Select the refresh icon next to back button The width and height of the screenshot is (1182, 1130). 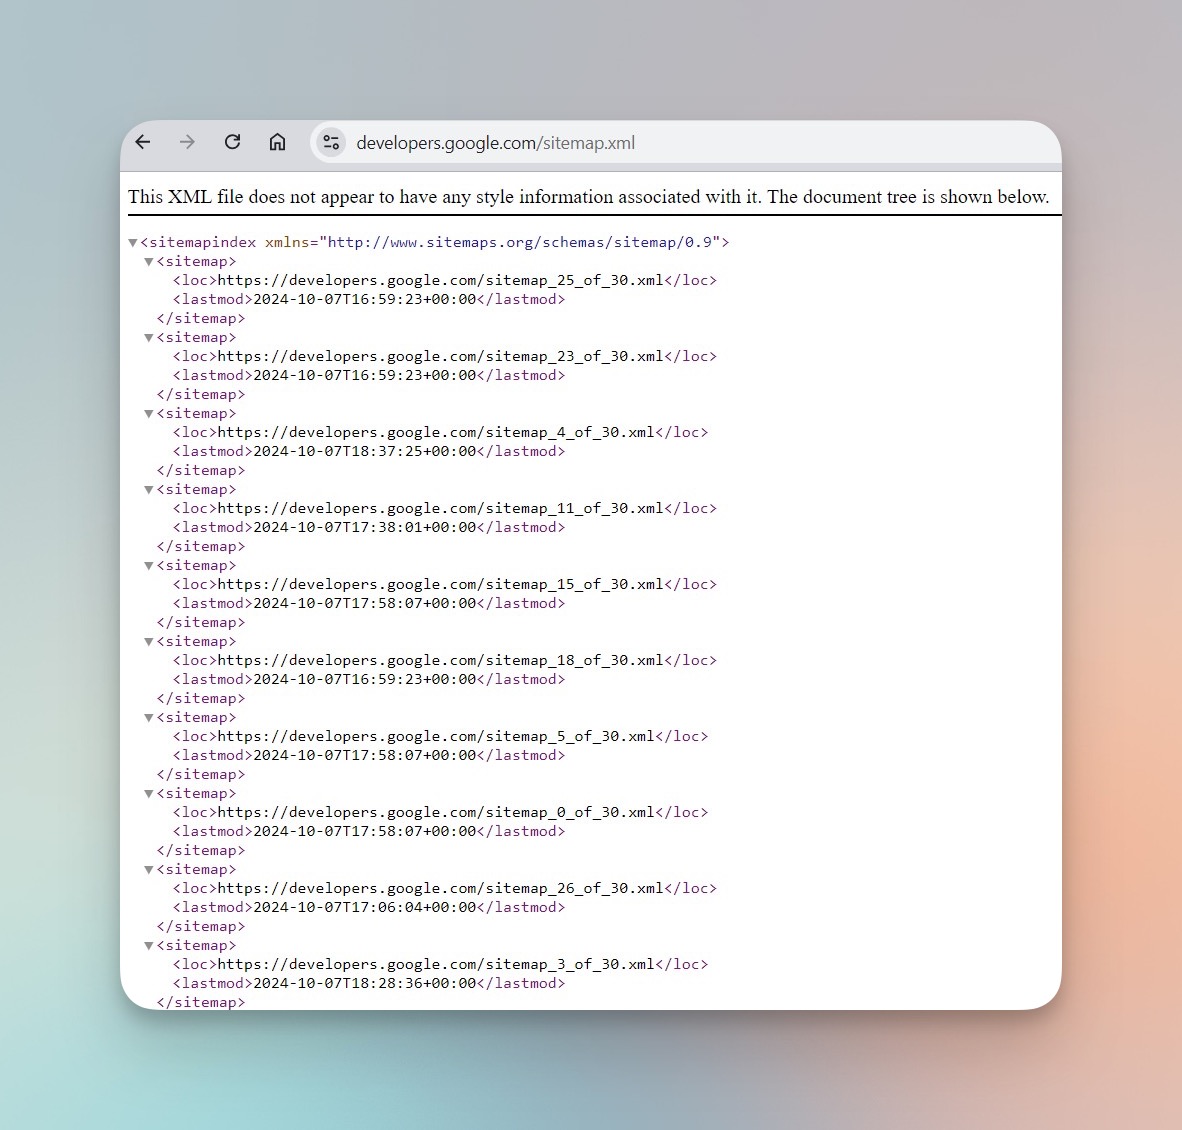point(232,142)
